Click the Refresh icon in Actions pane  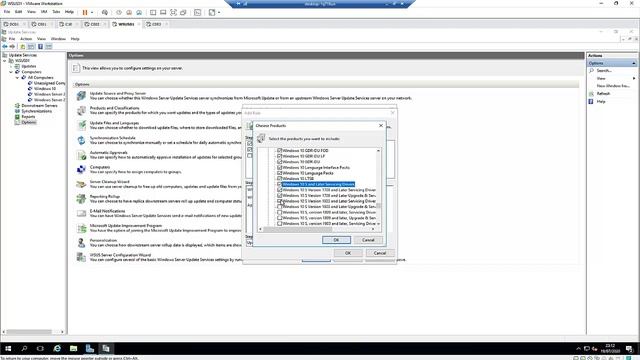click(591, 93)
